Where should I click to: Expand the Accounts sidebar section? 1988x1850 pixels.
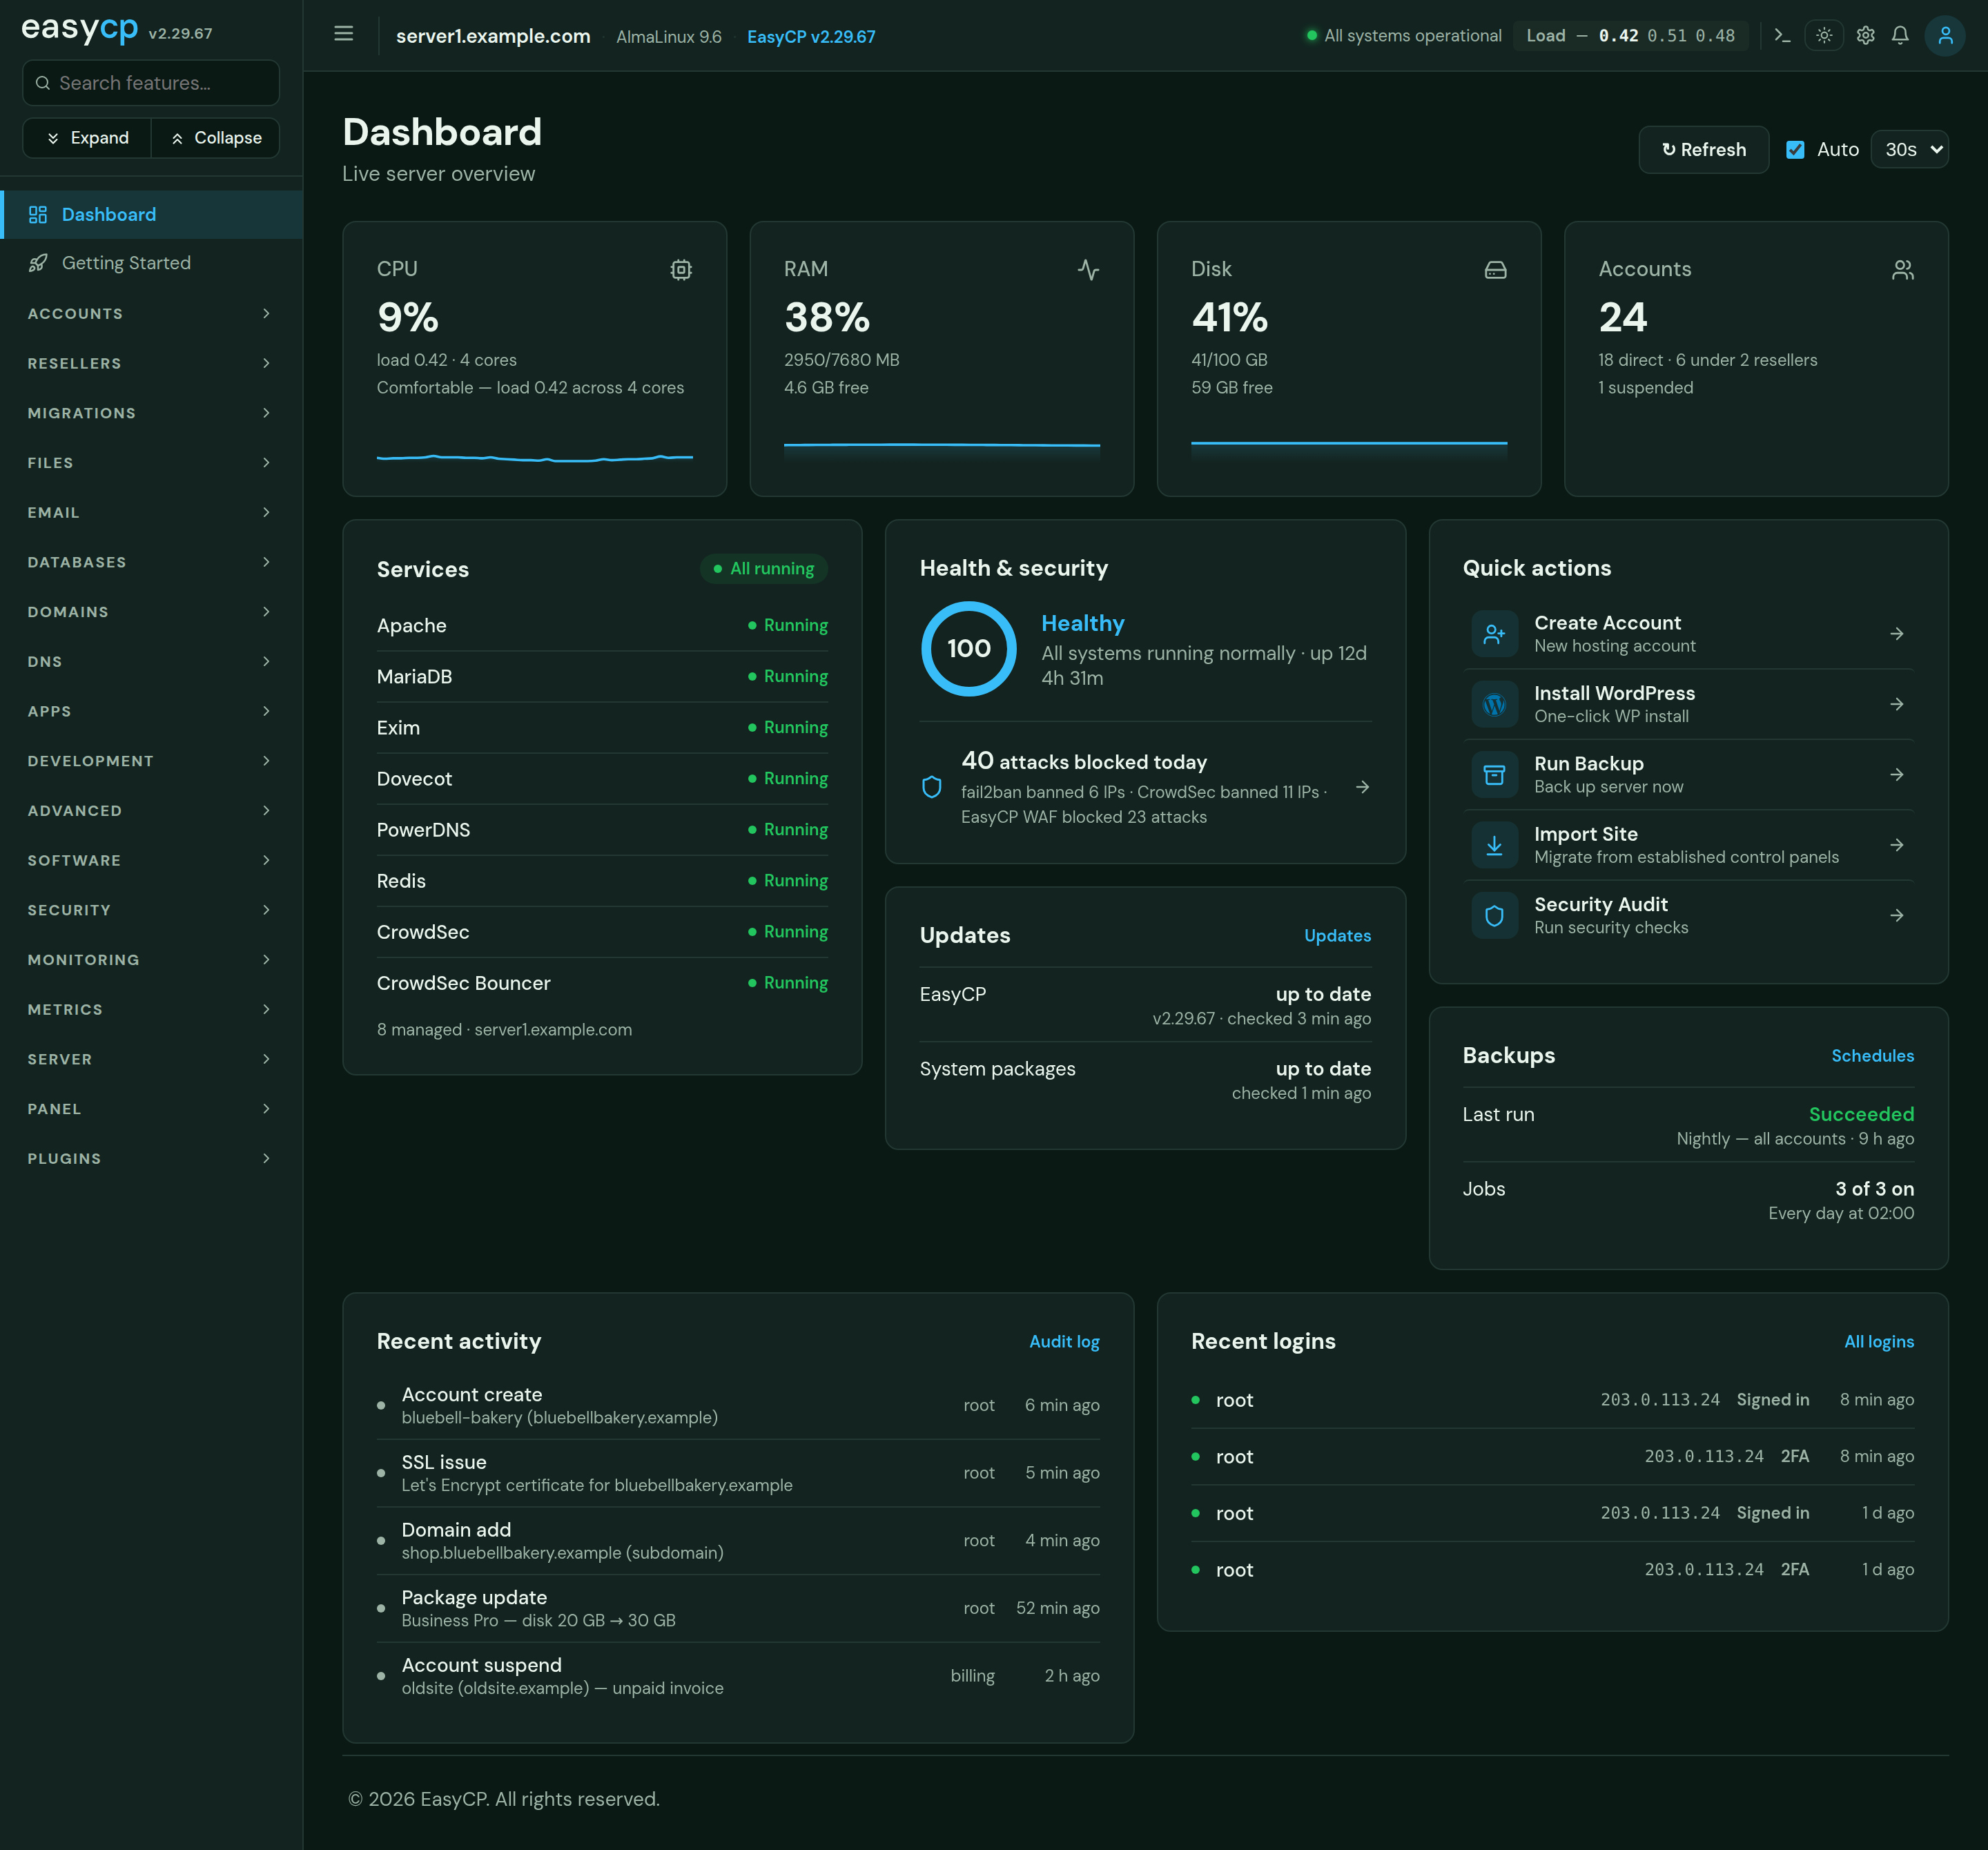[151, 313]
